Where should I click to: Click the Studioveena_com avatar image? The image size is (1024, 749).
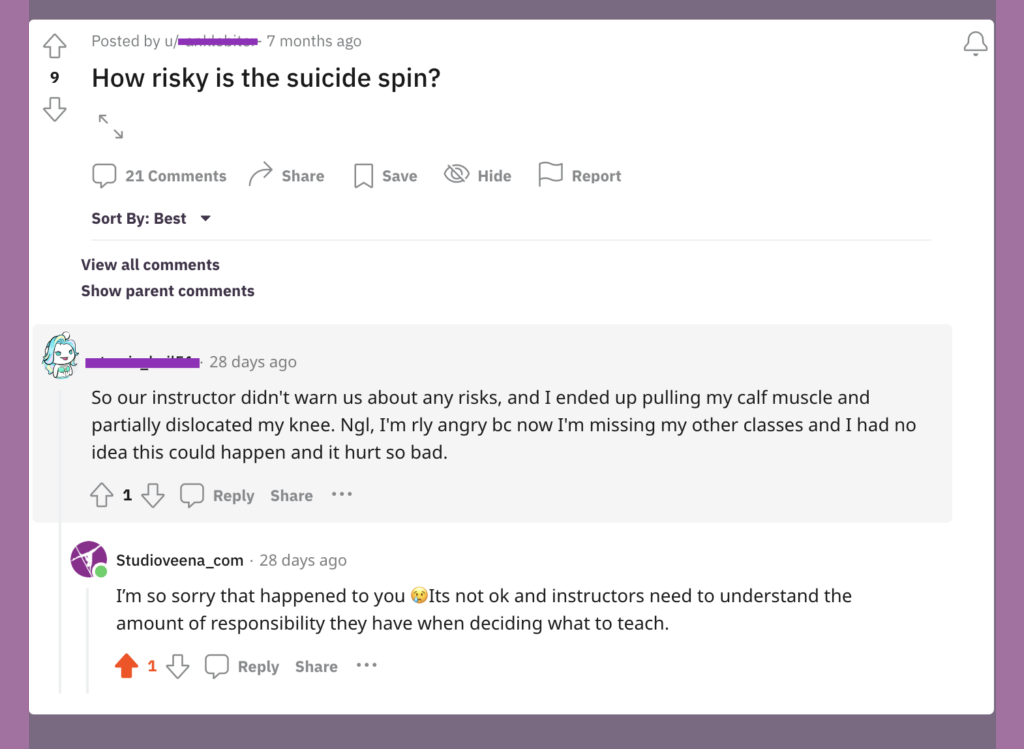[89, 559]
